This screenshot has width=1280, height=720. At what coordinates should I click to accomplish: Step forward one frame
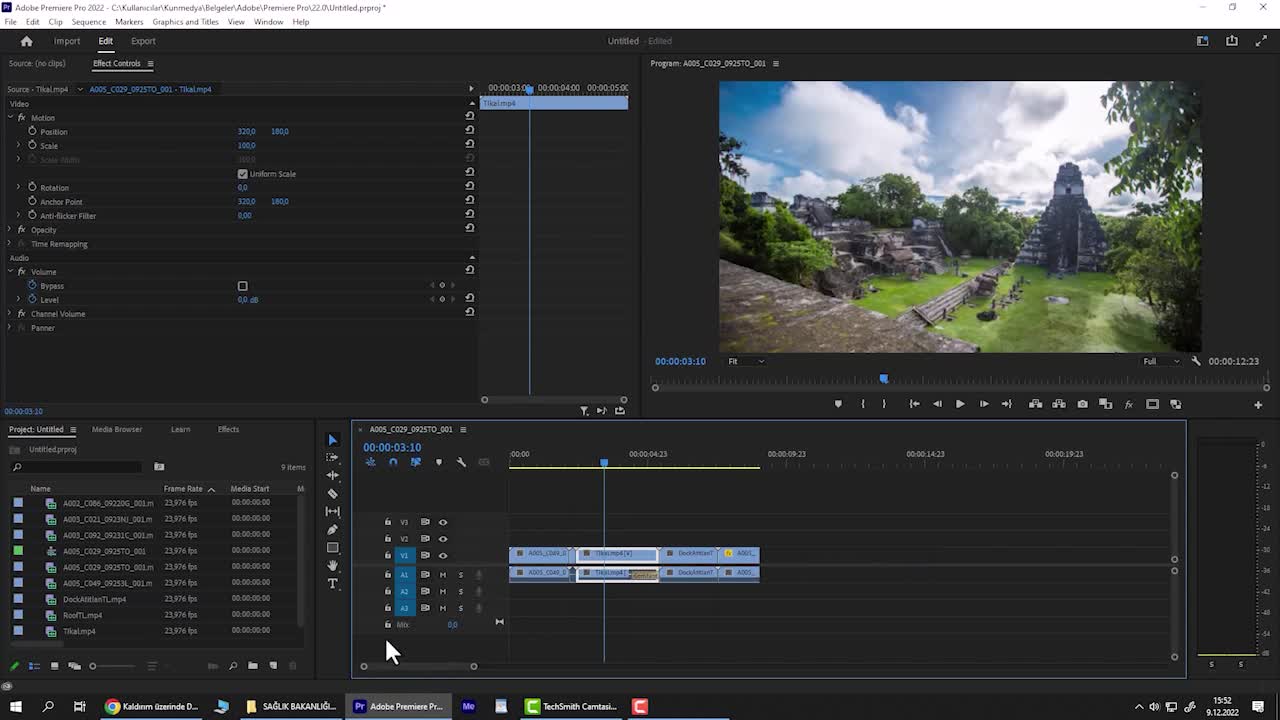pos(983,404)
